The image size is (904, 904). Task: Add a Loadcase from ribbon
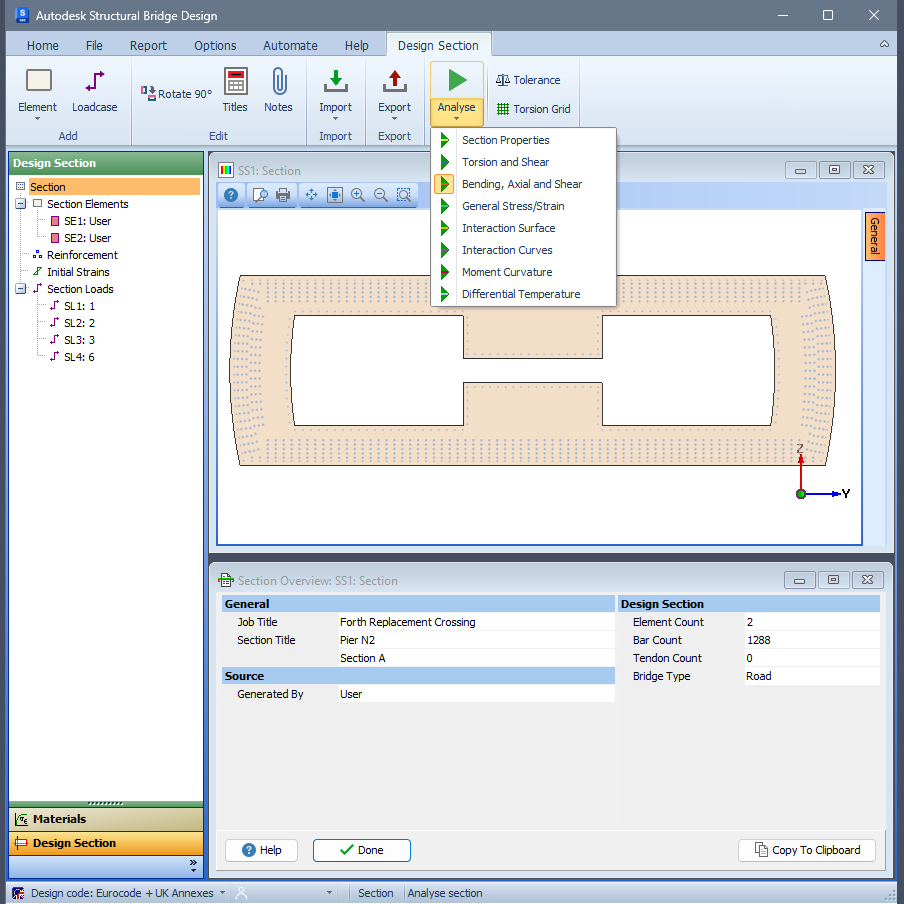click(95, 91)
